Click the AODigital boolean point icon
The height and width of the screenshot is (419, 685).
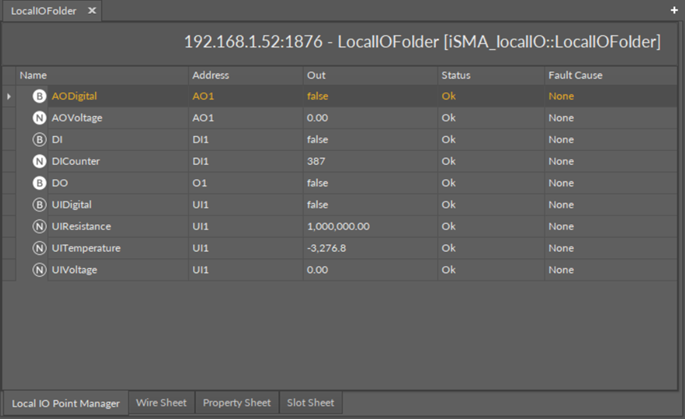39,96
